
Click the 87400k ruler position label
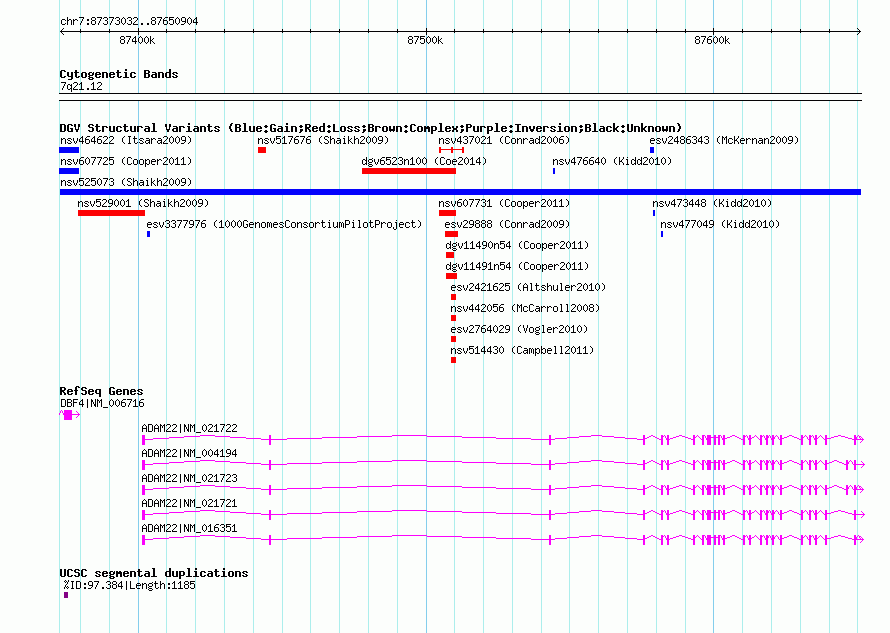(137, 40)
